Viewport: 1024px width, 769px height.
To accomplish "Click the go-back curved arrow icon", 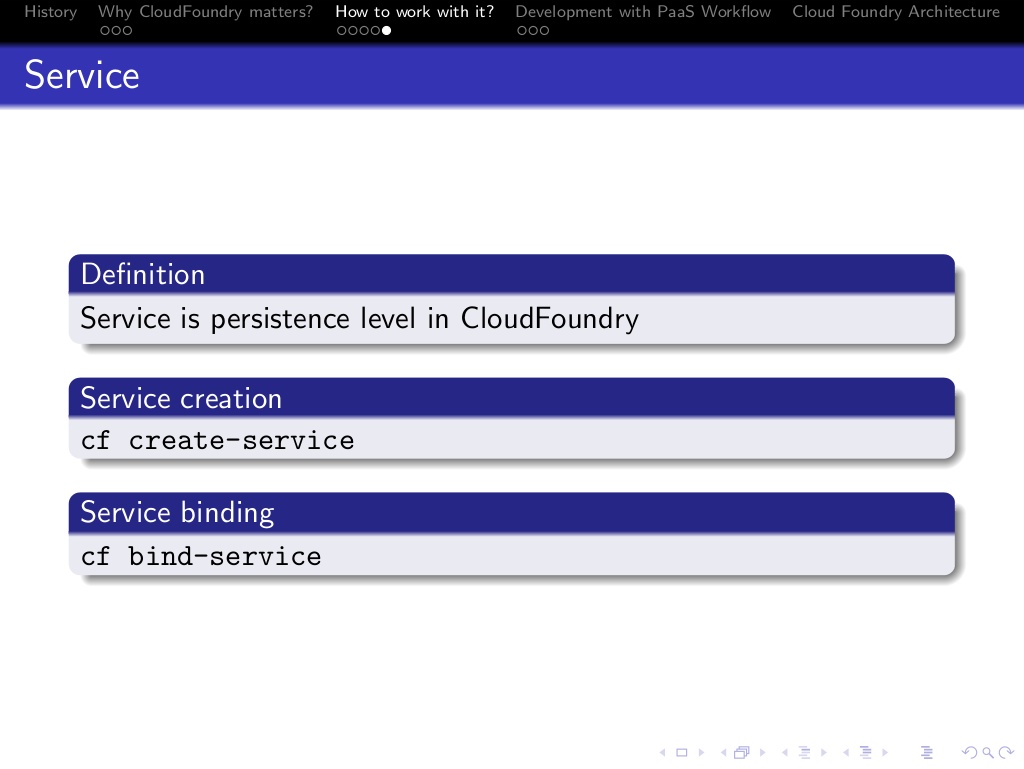I will tap(970, 753).
